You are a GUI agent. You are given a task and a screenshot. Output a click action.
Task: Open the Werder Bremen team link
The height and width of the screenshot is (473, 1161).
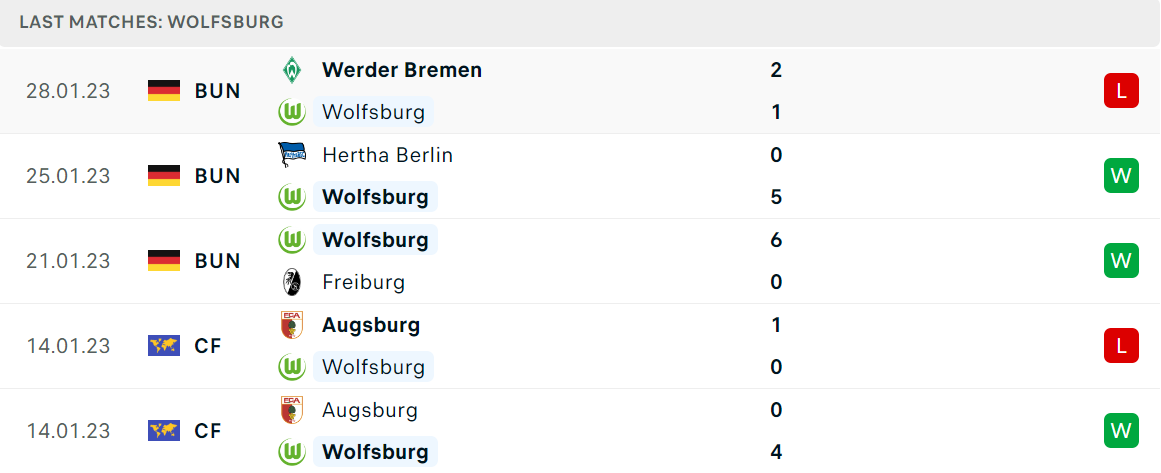[x=402, y=70]
